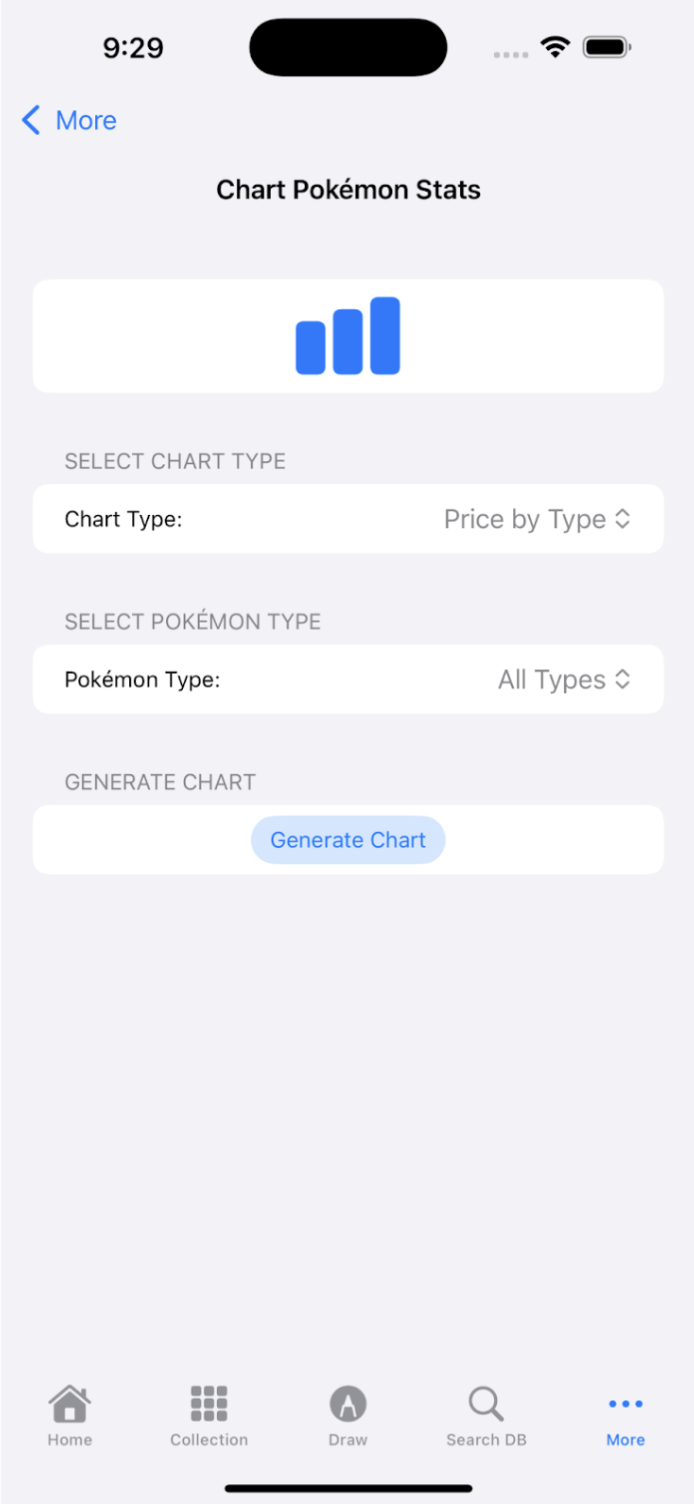Open the More ellipsis icon
This screenshot has height=1504, width=694.
pos(624,1404)
